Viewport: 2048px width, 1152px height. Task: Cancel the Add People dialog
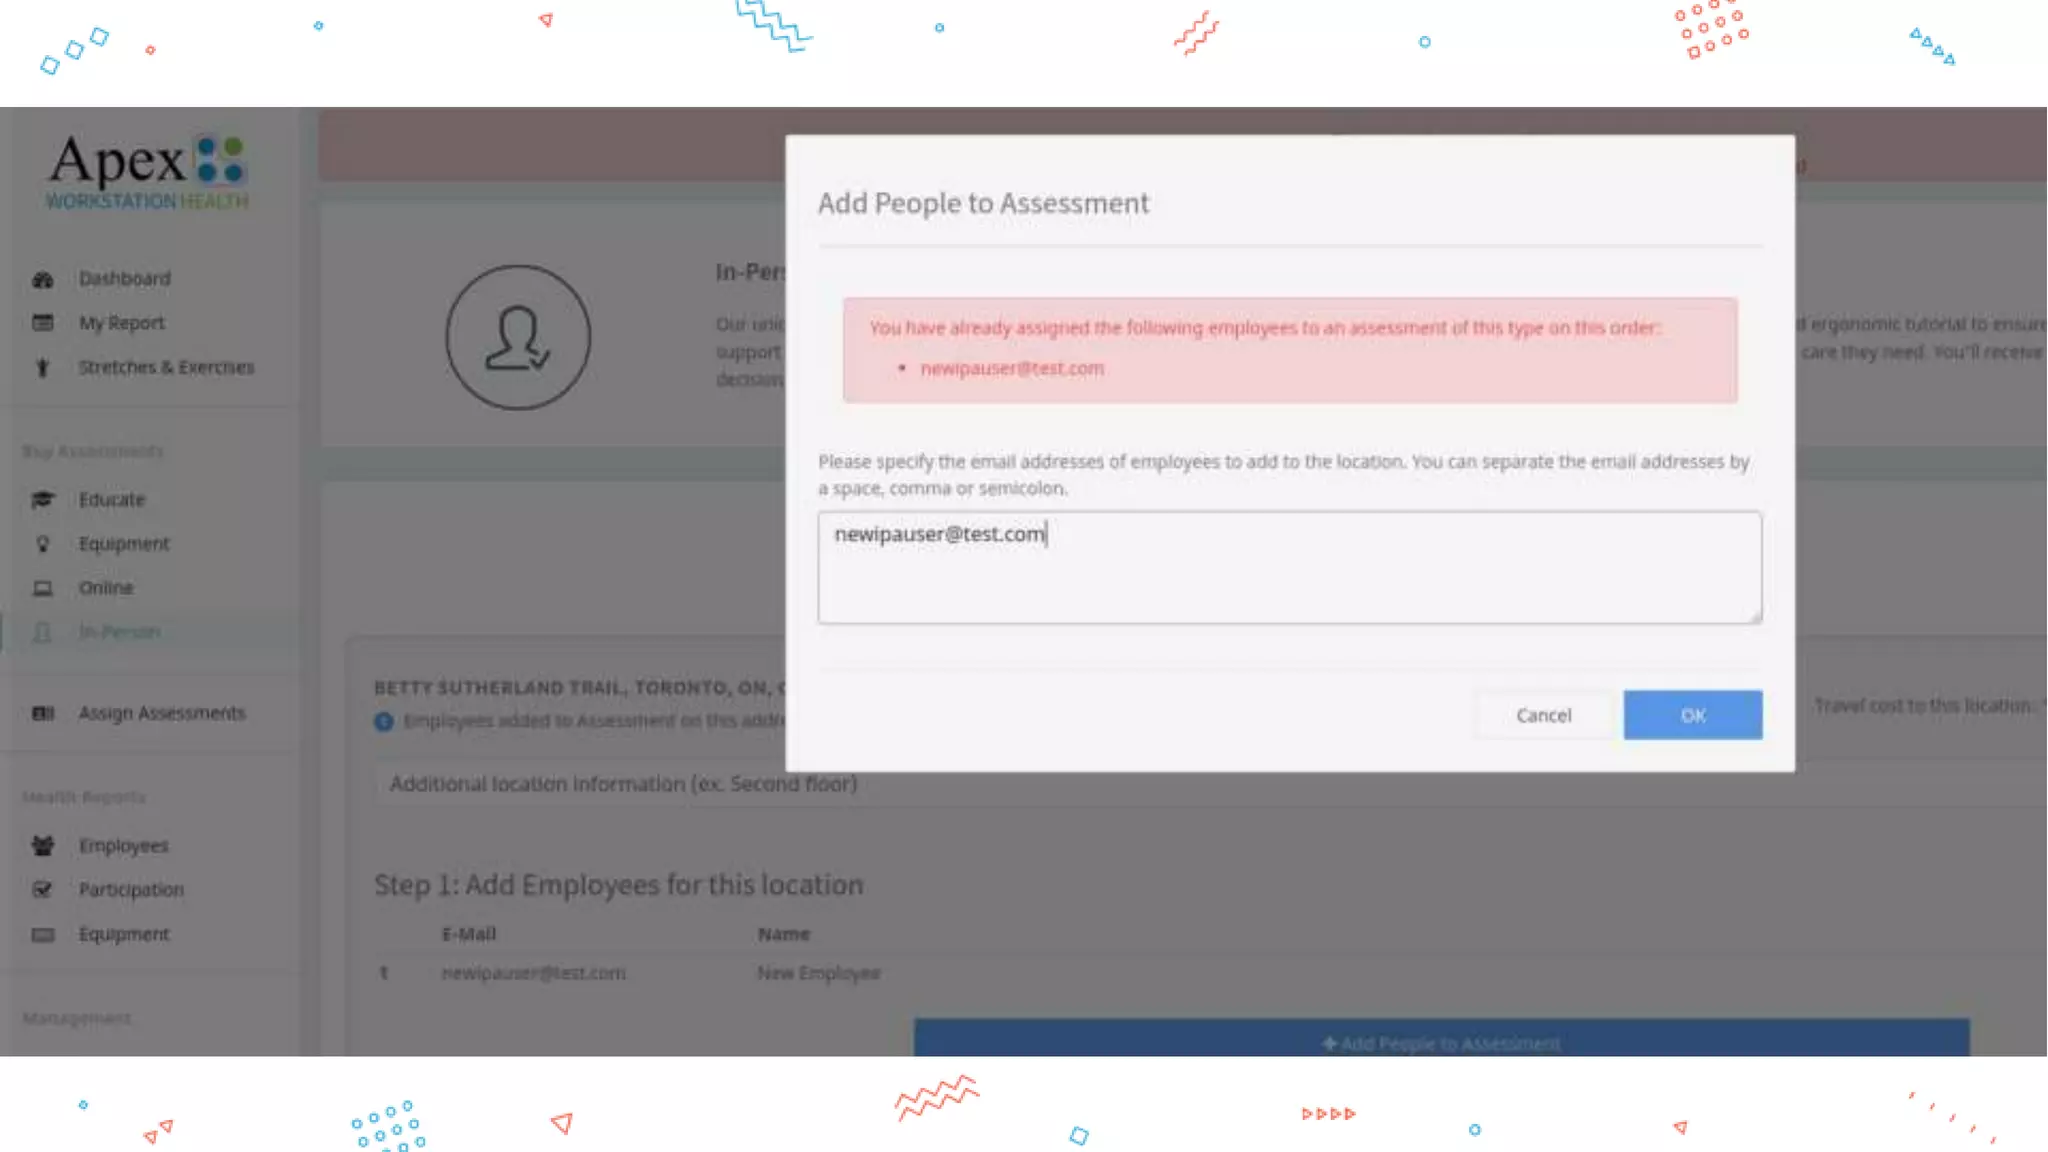(x=1543, y=715)
